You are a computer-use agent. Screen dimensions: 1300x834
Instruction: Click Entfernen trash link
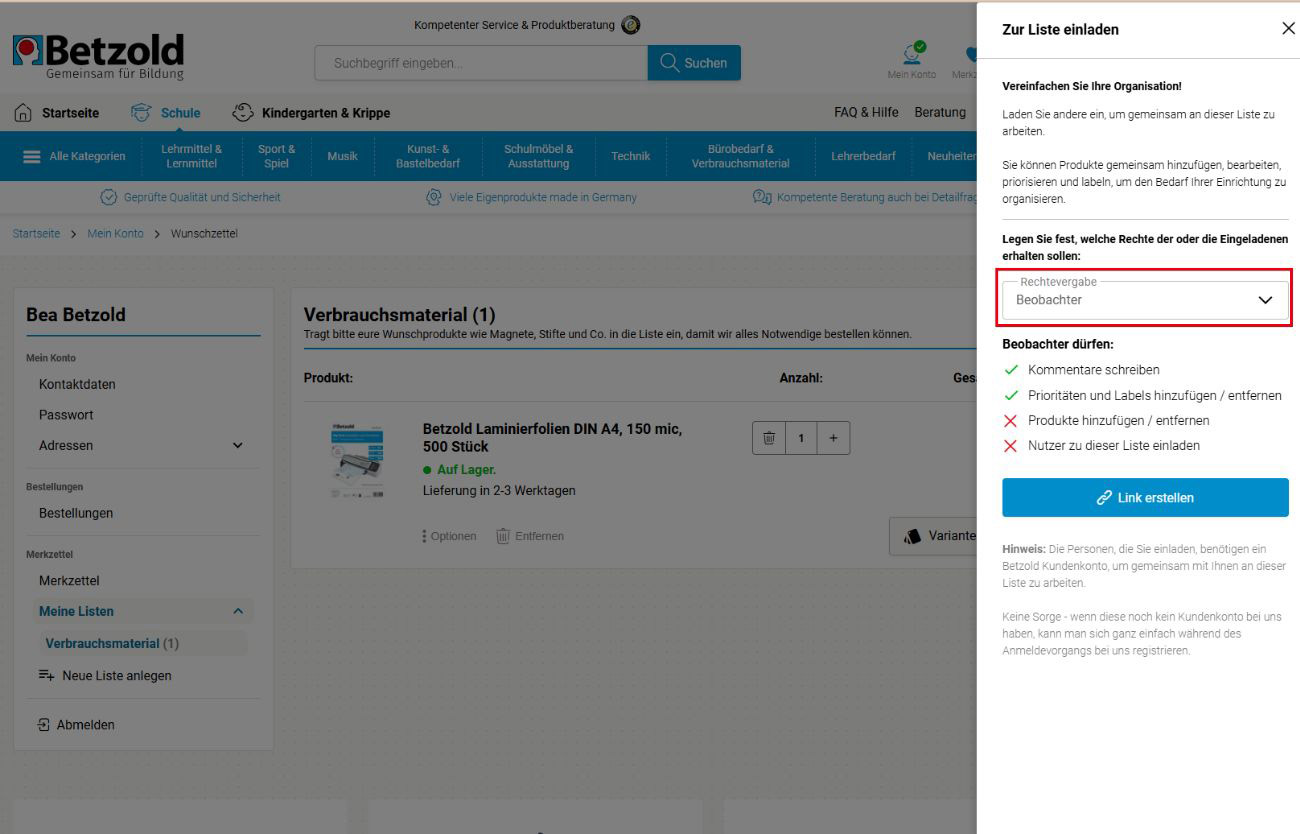(x=530, y=536)
